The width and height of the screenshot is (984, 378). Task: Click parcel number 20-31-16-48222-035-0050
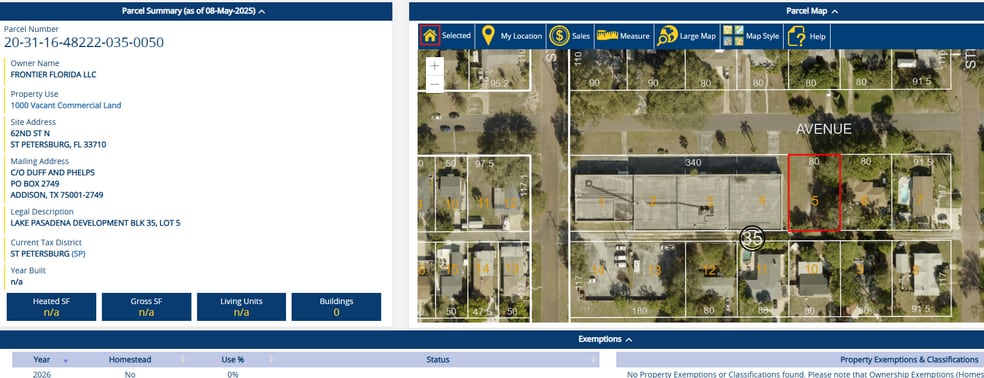[x=83, y=43]
